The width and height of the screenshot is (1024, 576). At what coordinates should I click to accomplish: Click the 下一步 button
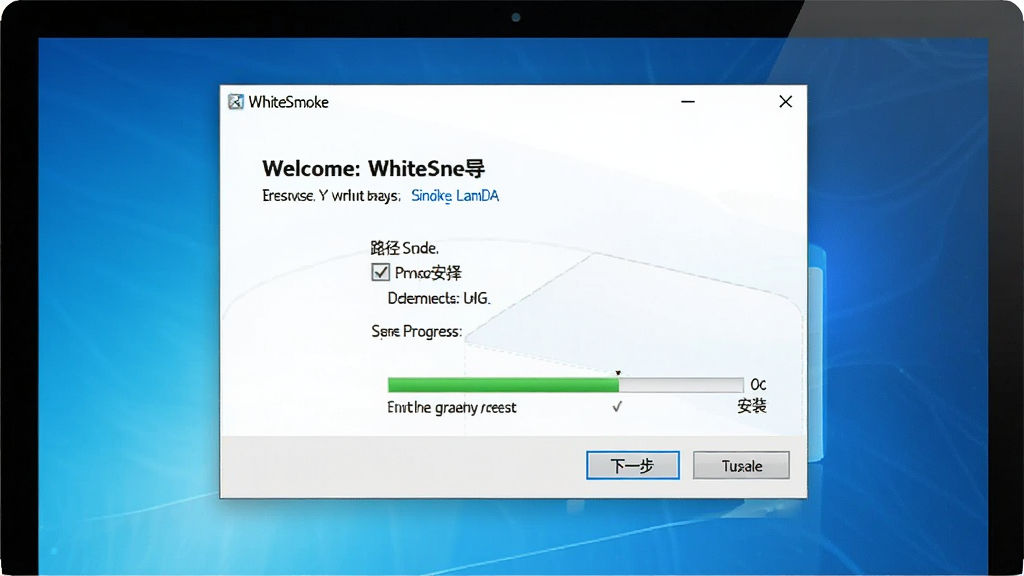pyautogui.click(x=633, y=465)
